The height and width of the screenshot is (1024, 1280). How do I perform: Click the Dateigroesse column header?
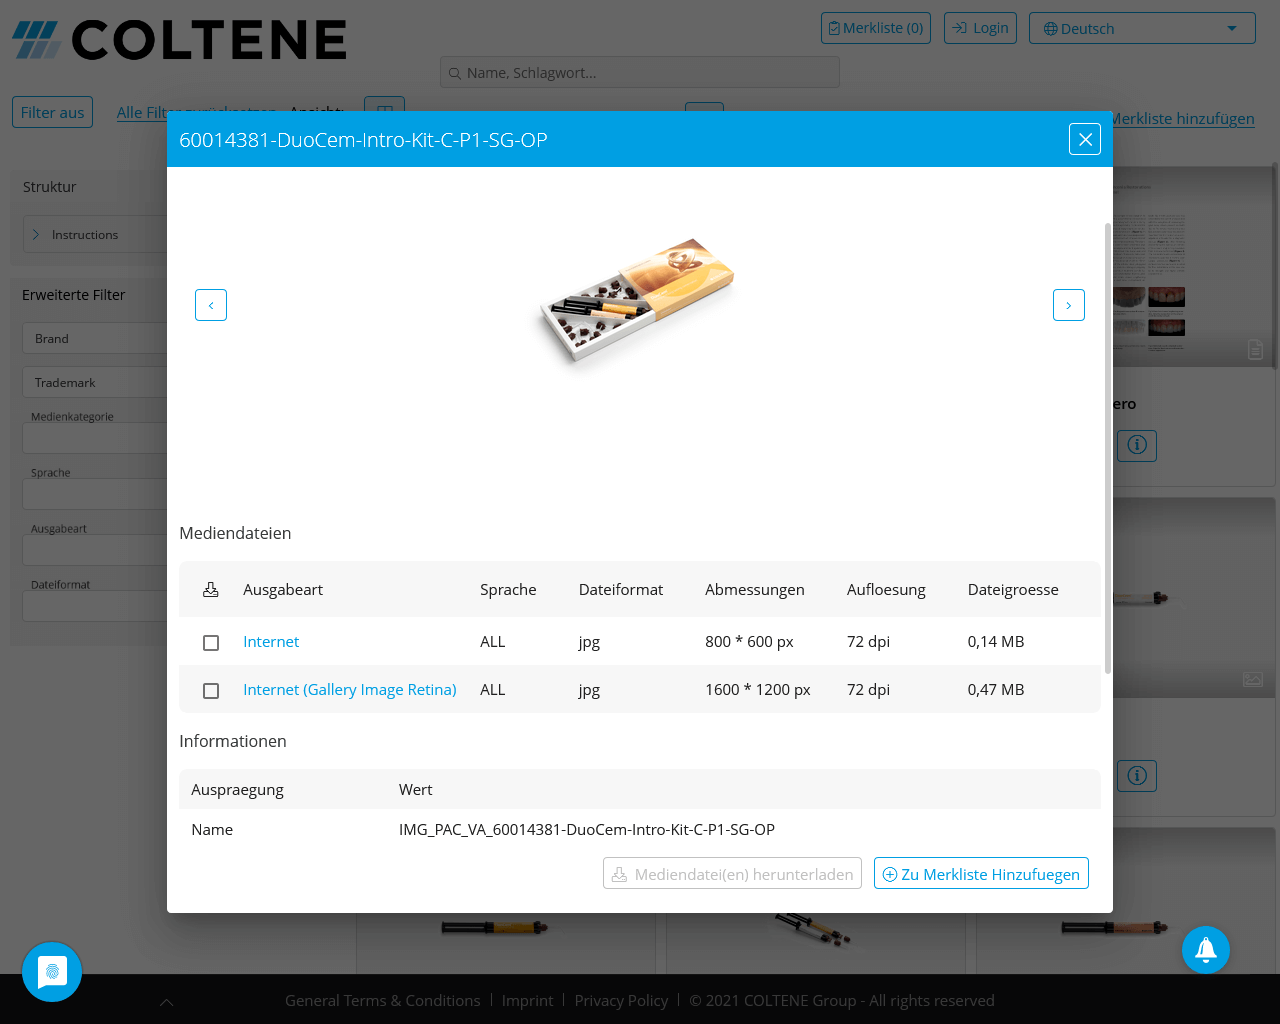(1013, 589)
